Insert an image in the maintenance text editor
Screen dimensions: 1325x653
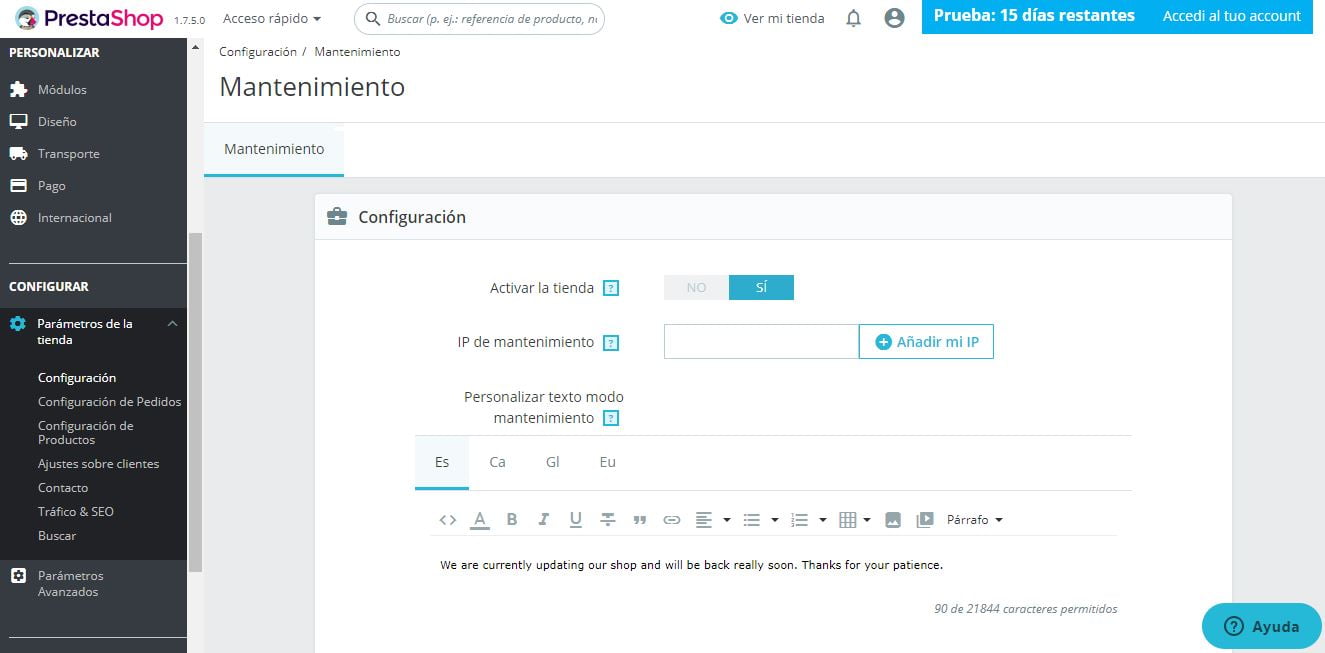pyautogui.click(x=892, y=519)
